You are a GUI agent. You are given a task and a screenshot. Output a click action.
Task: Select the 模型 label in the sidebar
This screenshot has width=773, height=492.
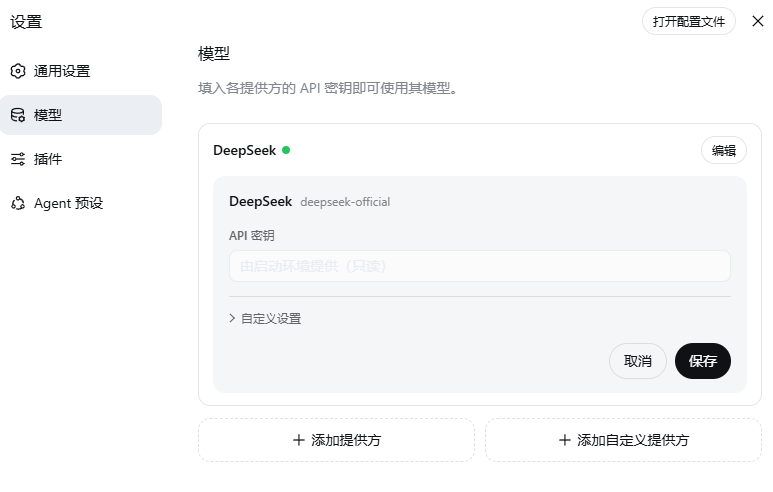click(48, 115)
